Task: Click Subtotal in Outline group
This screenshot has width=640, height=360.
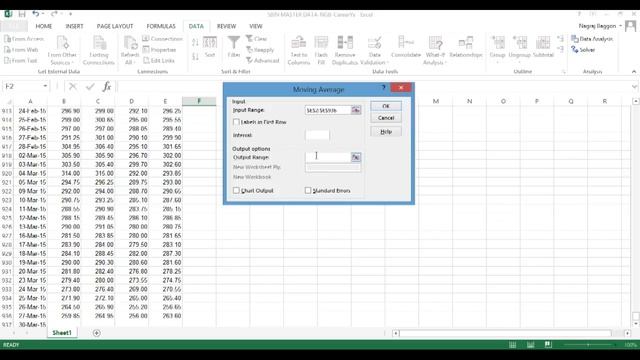Action: (x=543, y=47)
